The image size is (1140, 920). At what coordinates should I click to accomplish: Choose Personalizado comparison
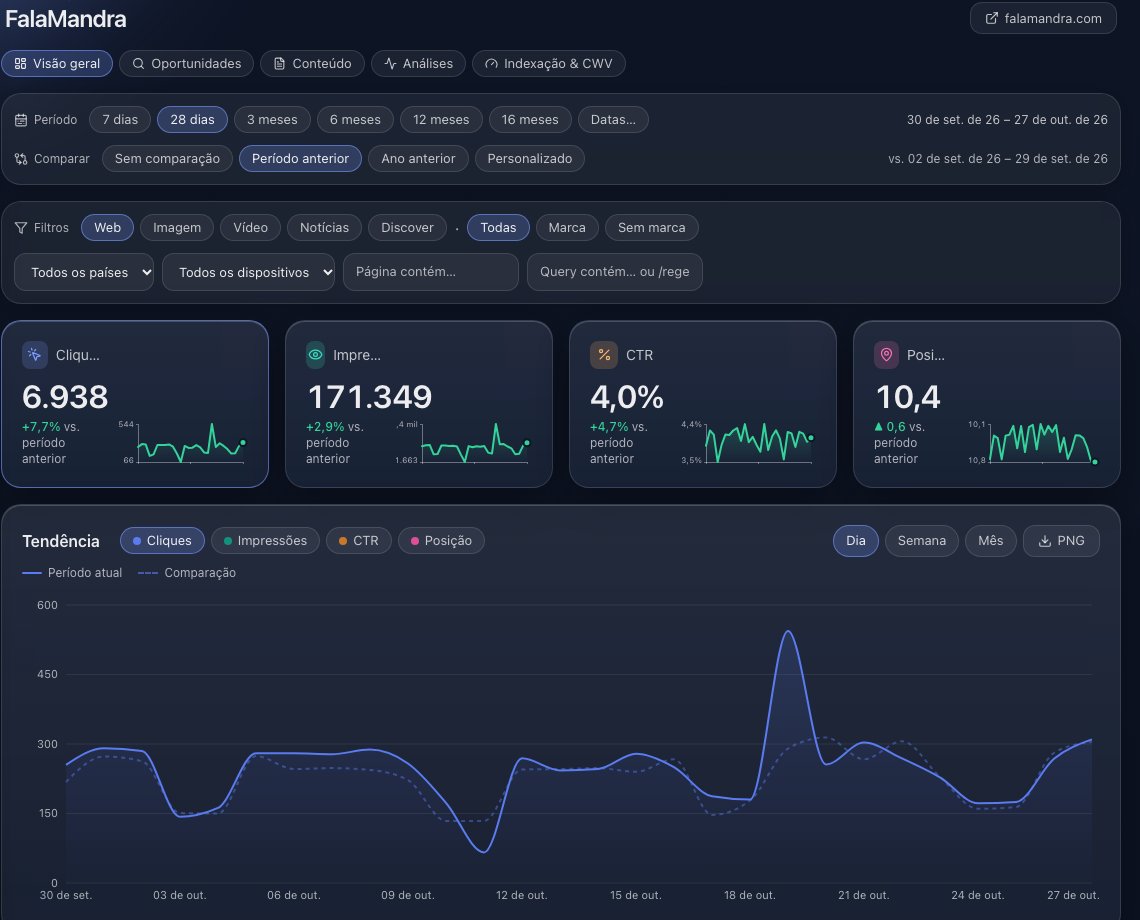tap(529, 159)
